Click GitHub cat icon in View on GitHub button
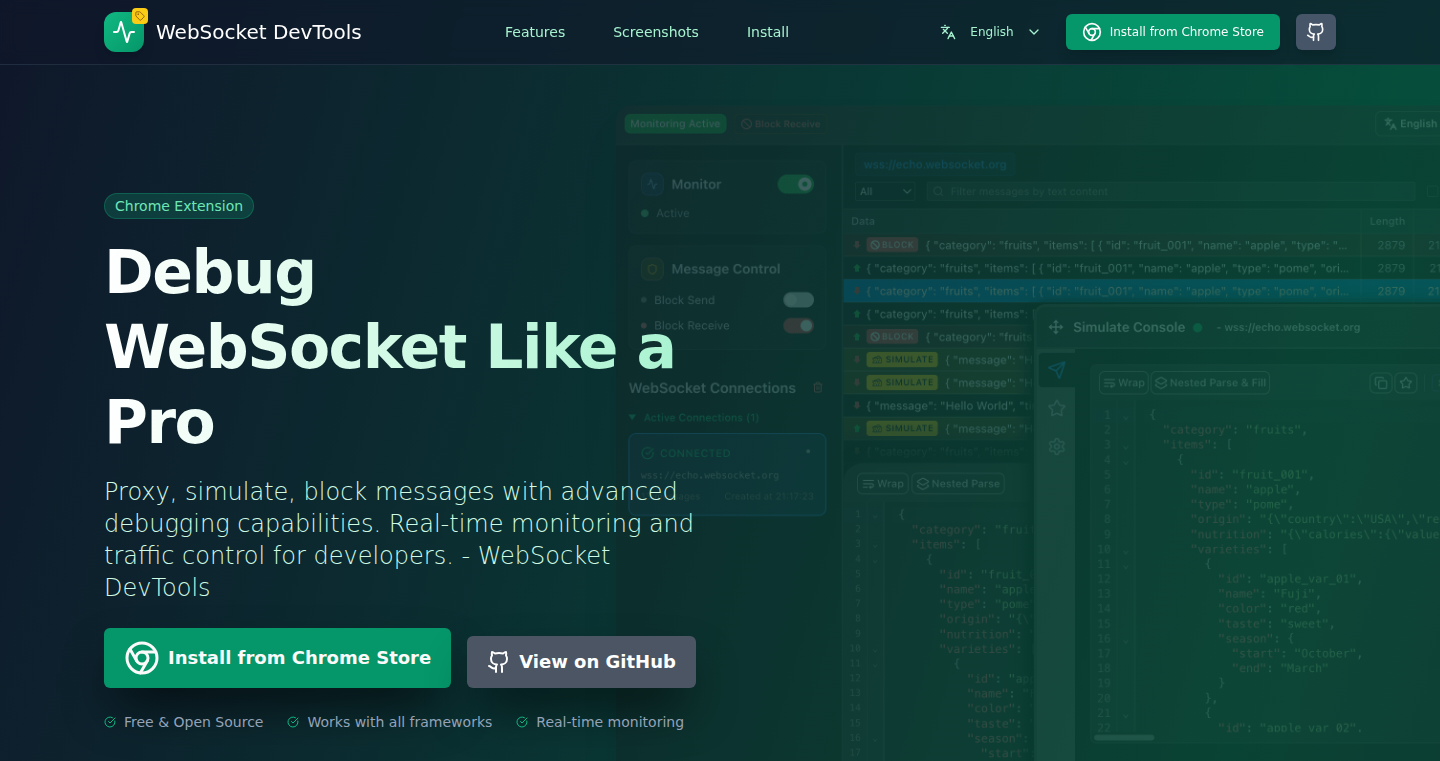This screenshot has height=761, width=1440. click(498, 662)
